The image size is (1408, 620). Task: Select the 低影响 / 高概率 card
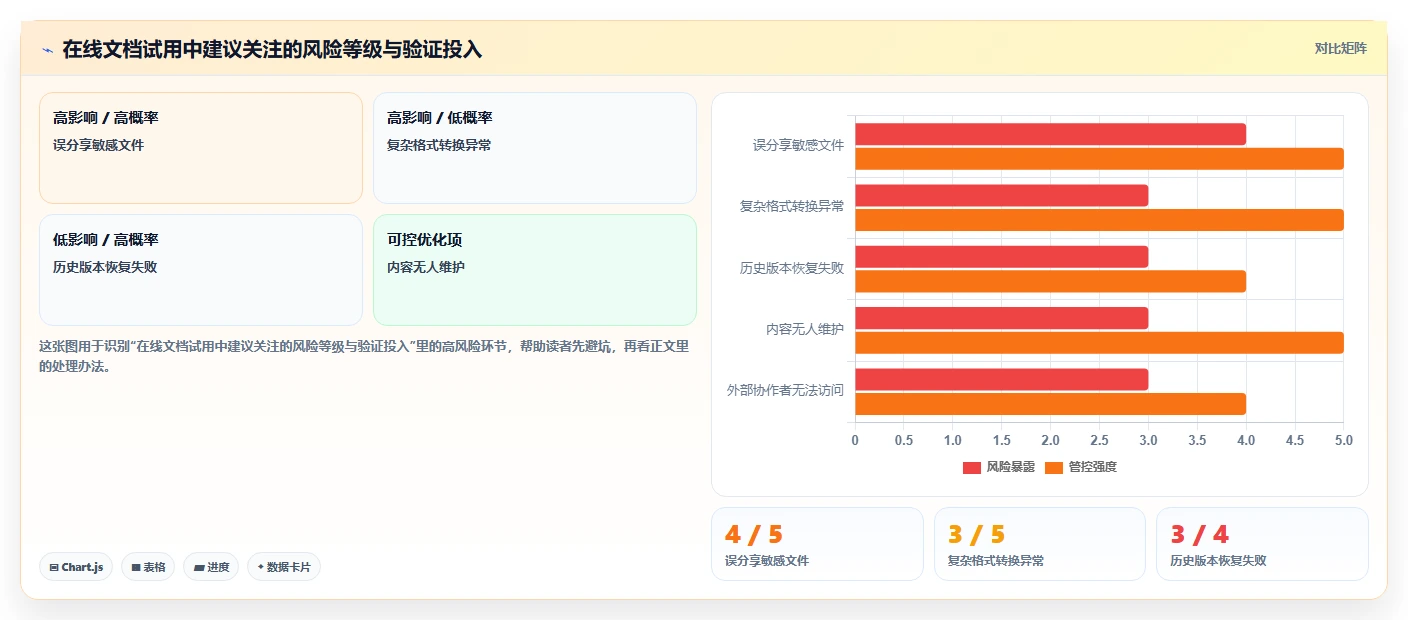[x=201, y=270]
